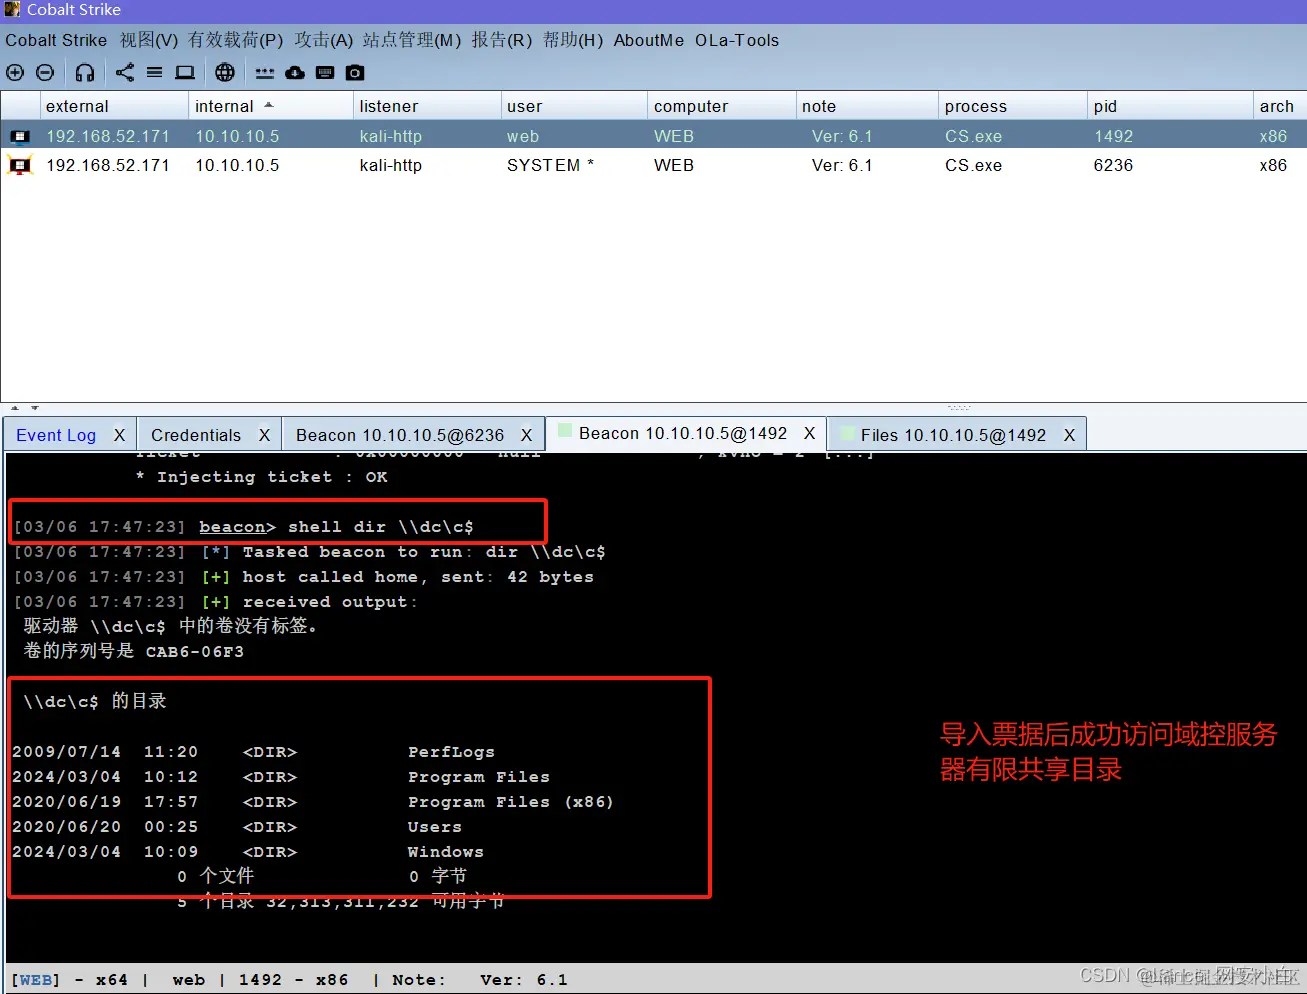Click the SYSTEM * user cell
This screenshot has width=1307, height=994.
point(550,165)
